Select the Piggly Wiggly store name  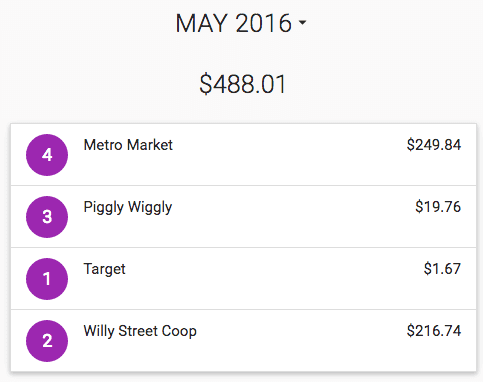point(128,208)
